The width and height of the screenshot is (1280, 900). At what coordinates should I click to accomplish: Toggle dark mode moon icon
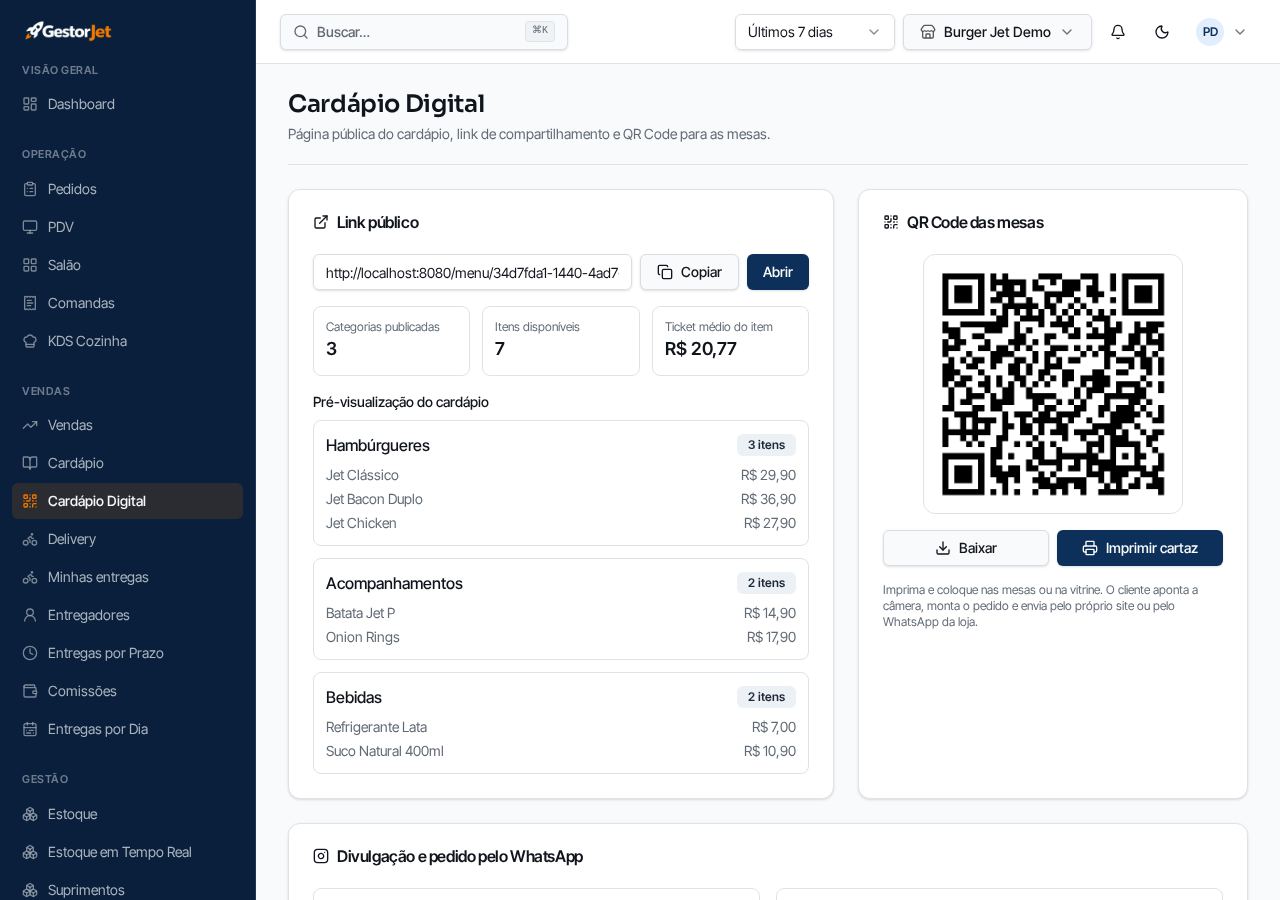tap(1162, 32)
